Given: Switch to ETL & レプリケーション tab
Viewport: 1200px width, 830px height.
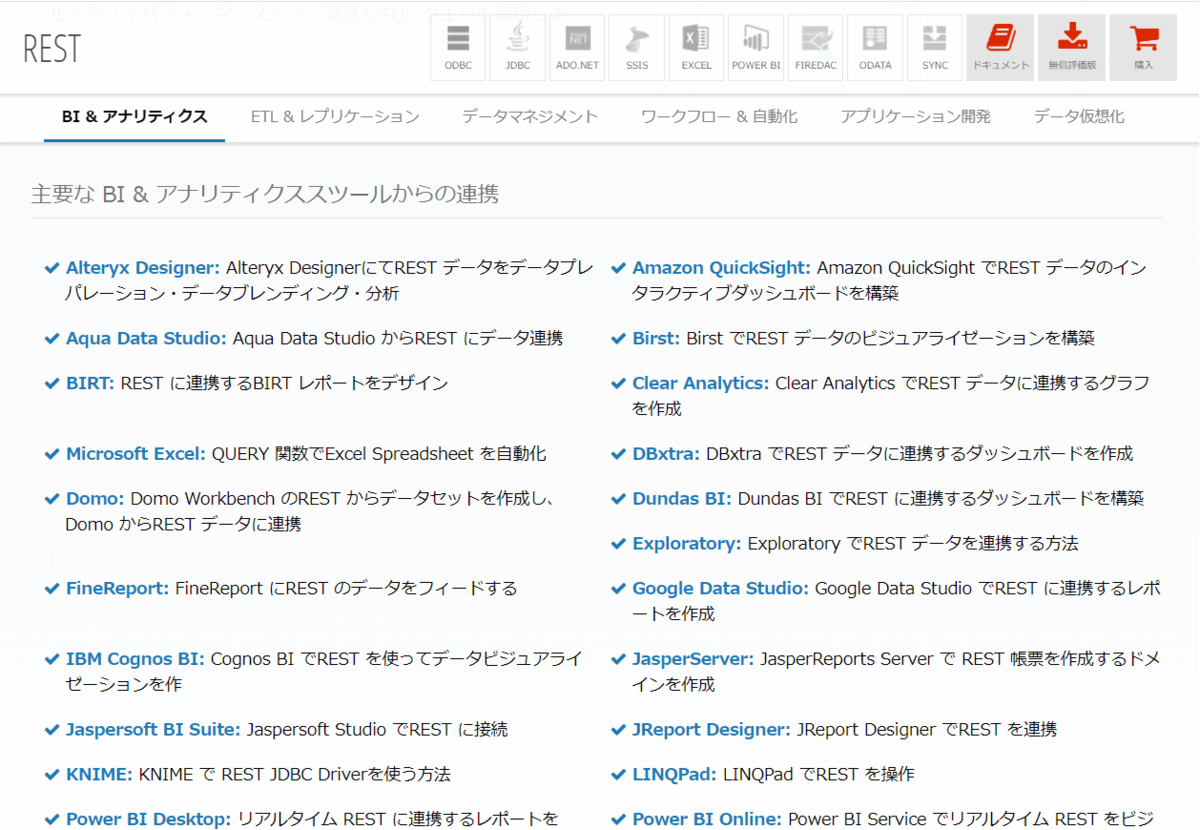Looking at the screenshot, I should point(335,117).
